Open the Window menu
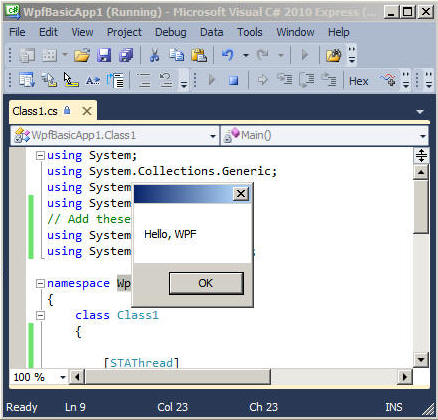Image resolution: width=438 pixels, height=420 pixels. (x=295, y=32)
